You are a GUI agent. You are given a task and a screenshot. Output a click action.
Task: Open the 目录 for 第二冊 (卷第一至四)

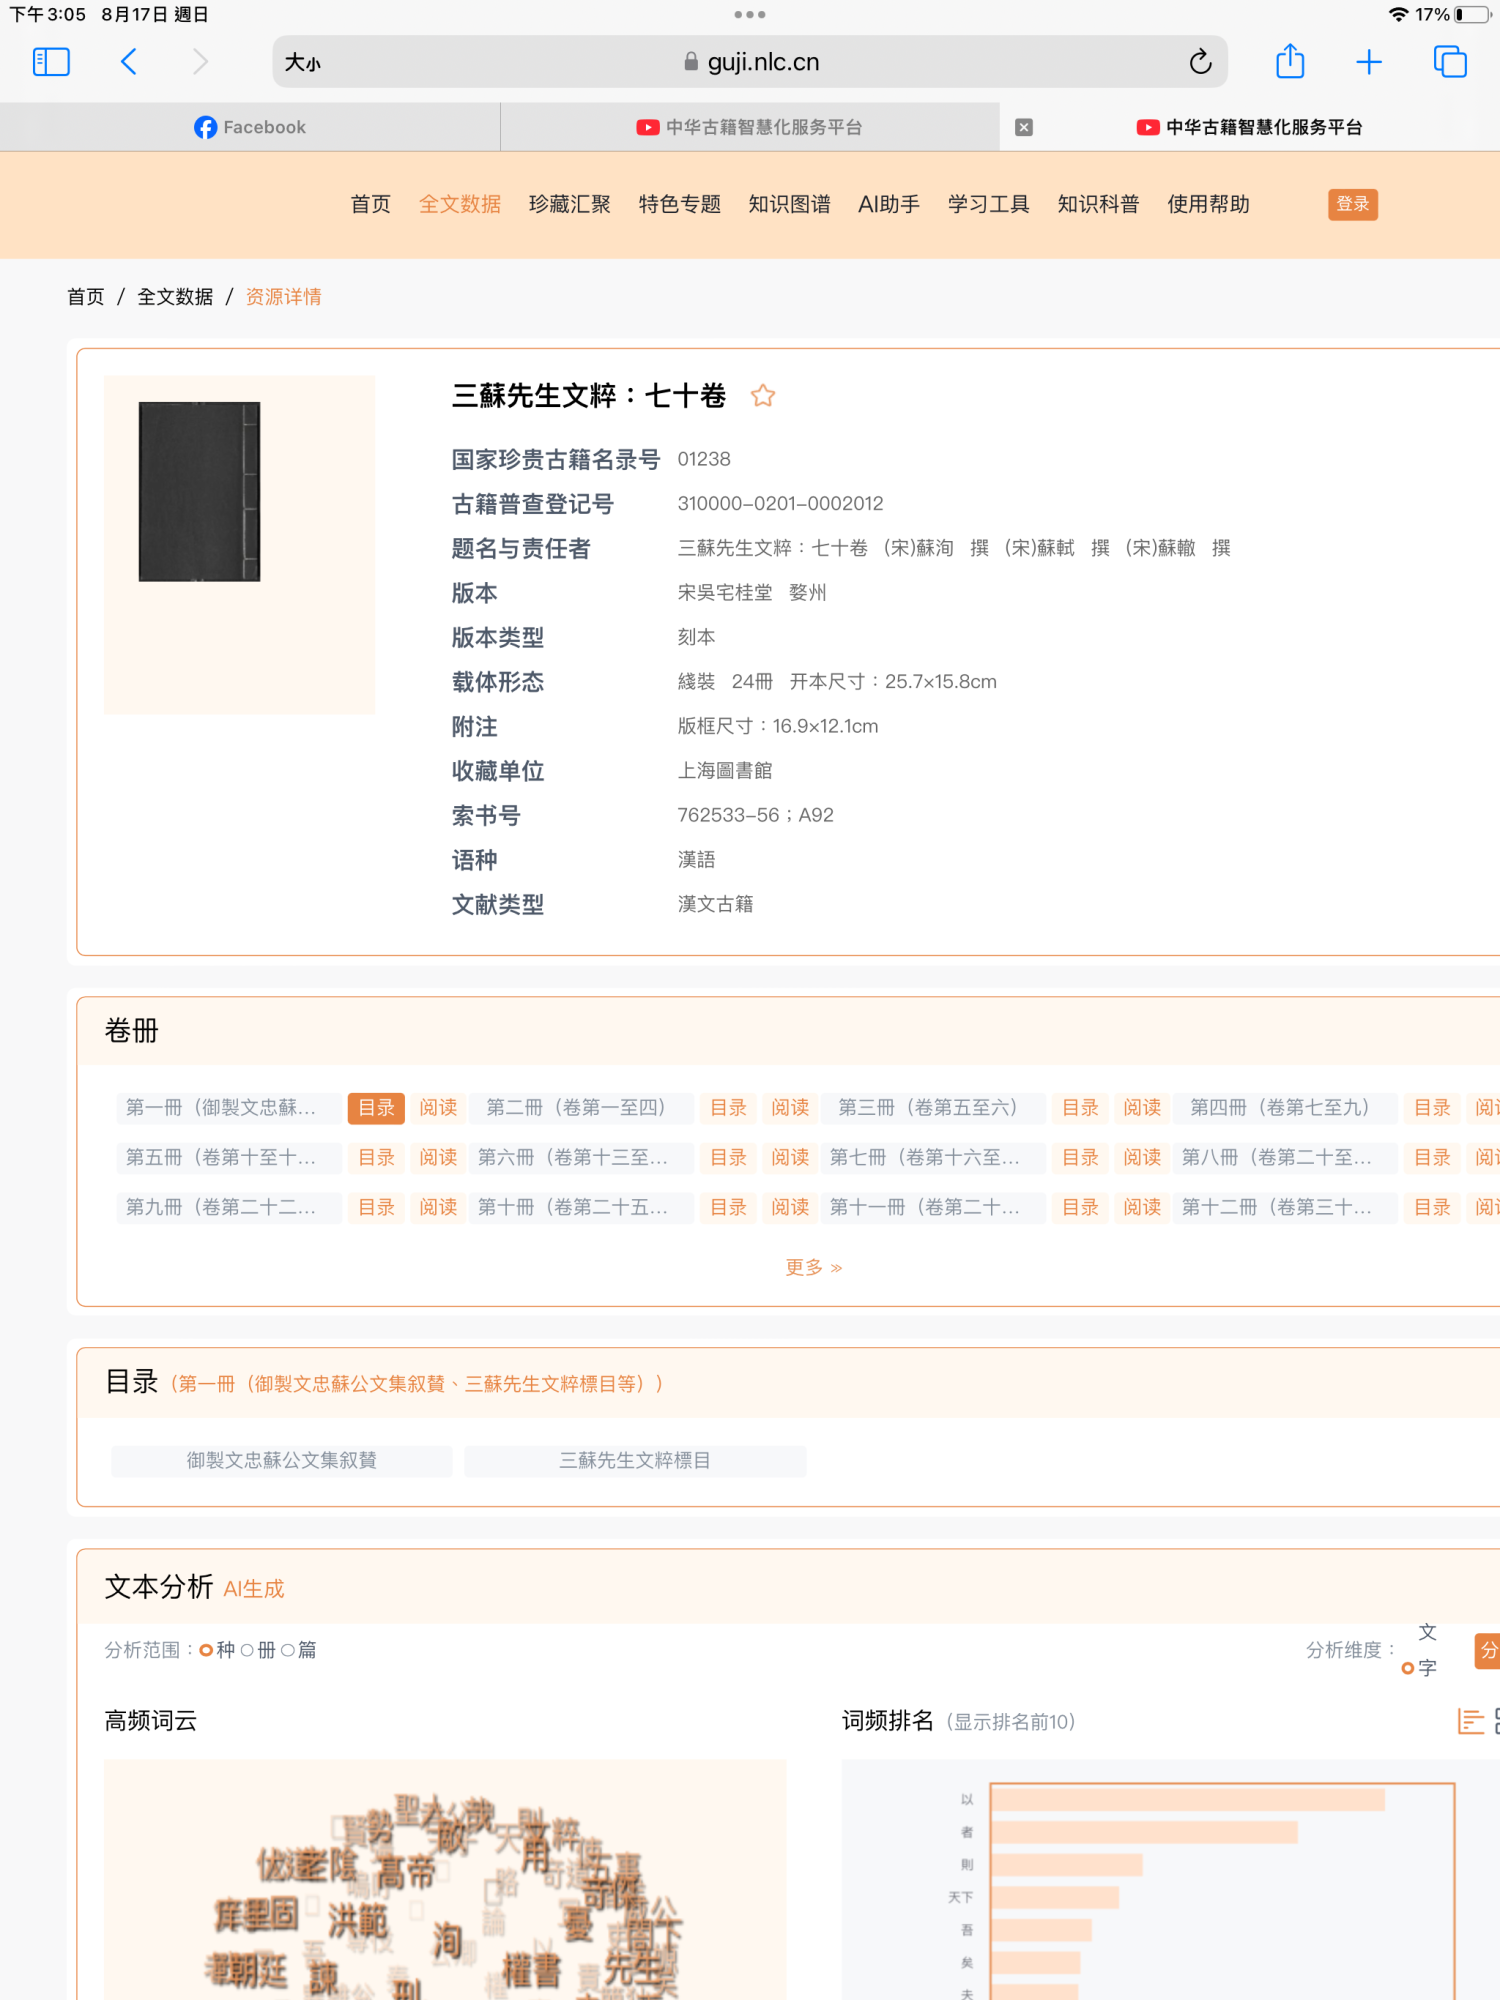728,1107
